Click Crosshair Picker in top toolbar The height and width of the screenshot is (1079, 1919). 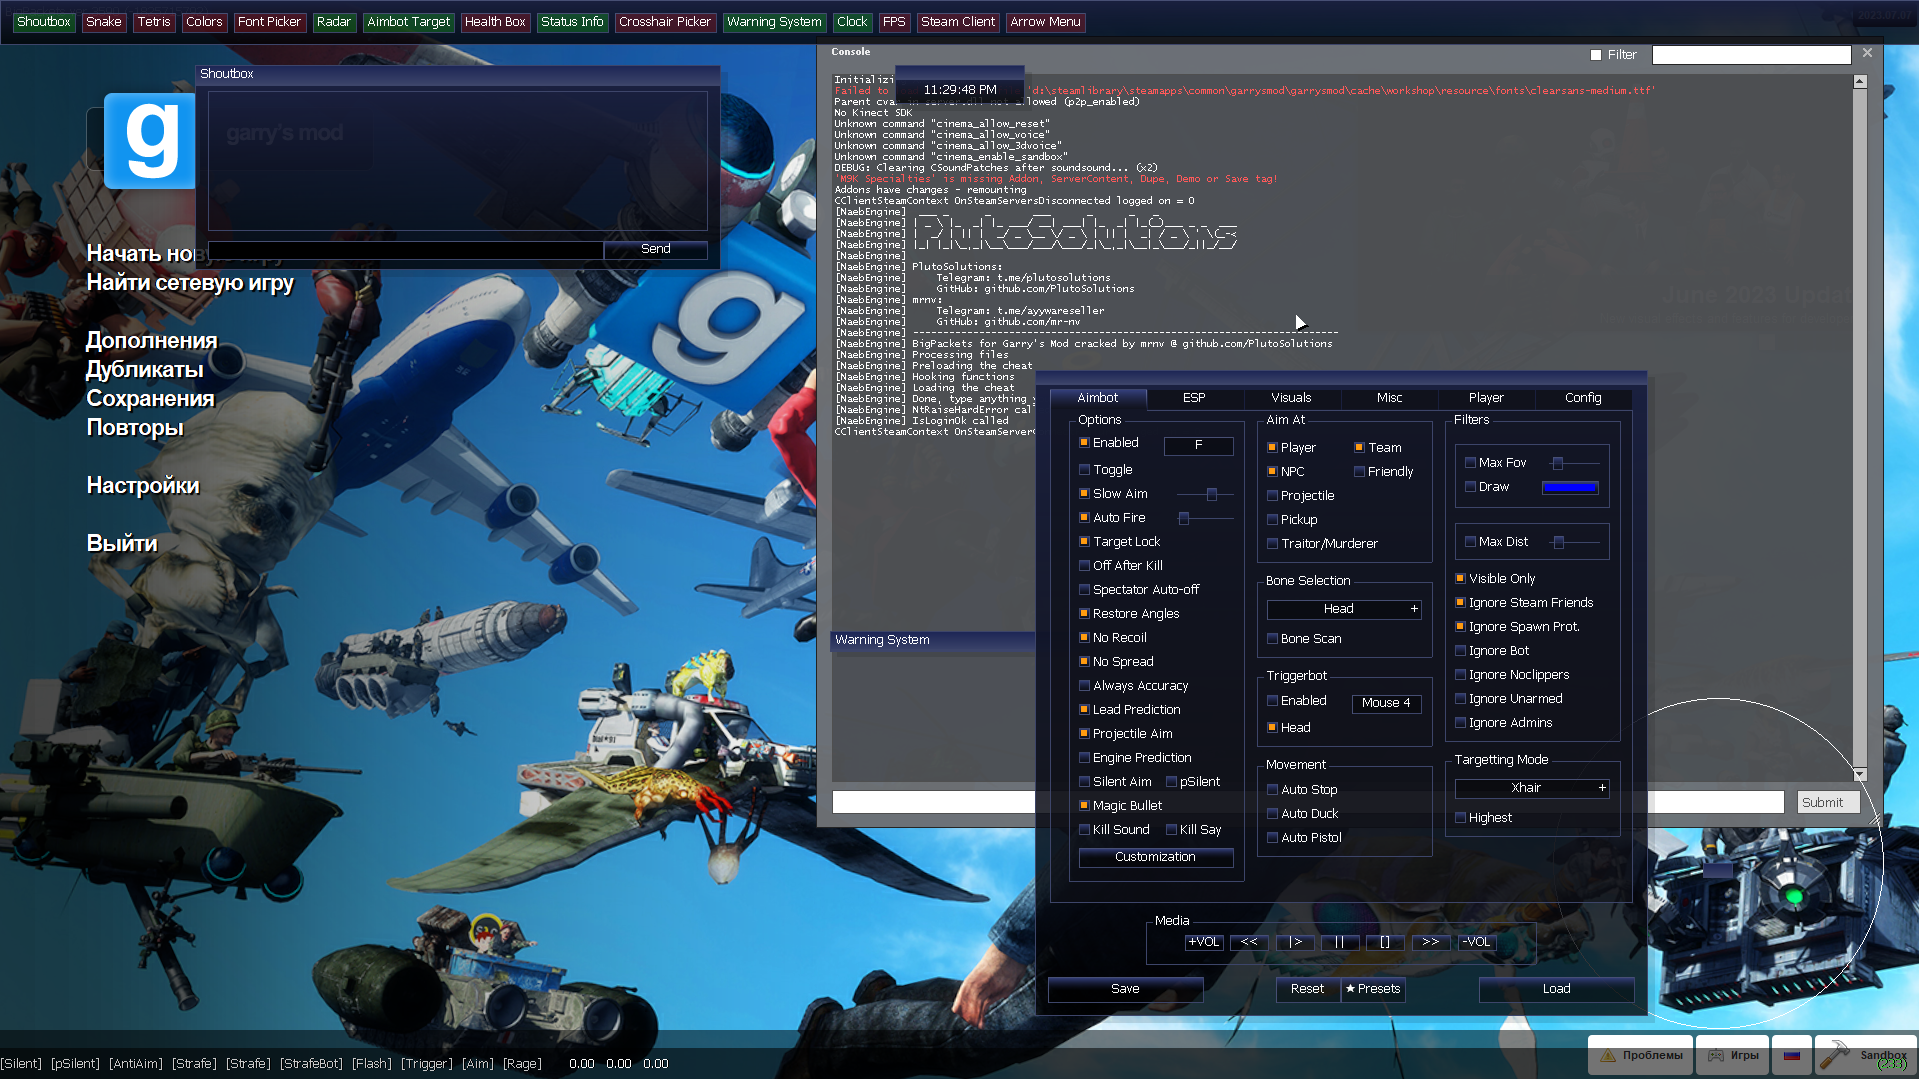coord(664,21)
